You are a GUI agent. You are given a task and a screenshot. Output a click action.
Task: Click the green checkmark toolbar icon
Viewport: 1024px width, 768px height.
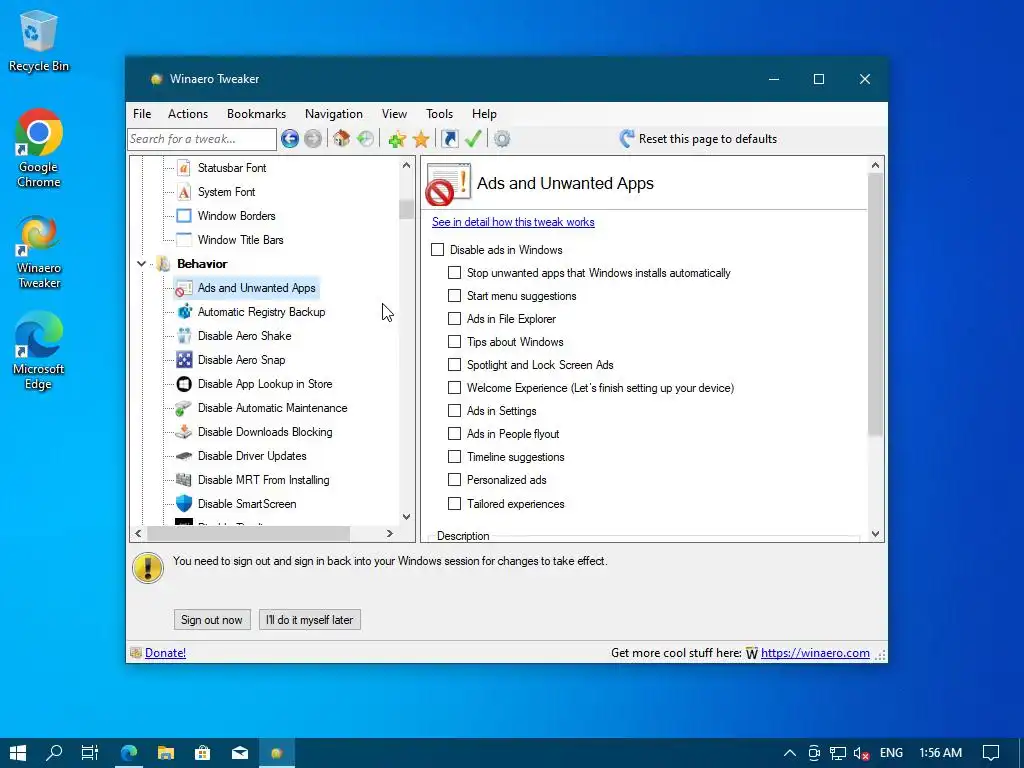coord(473,138)
